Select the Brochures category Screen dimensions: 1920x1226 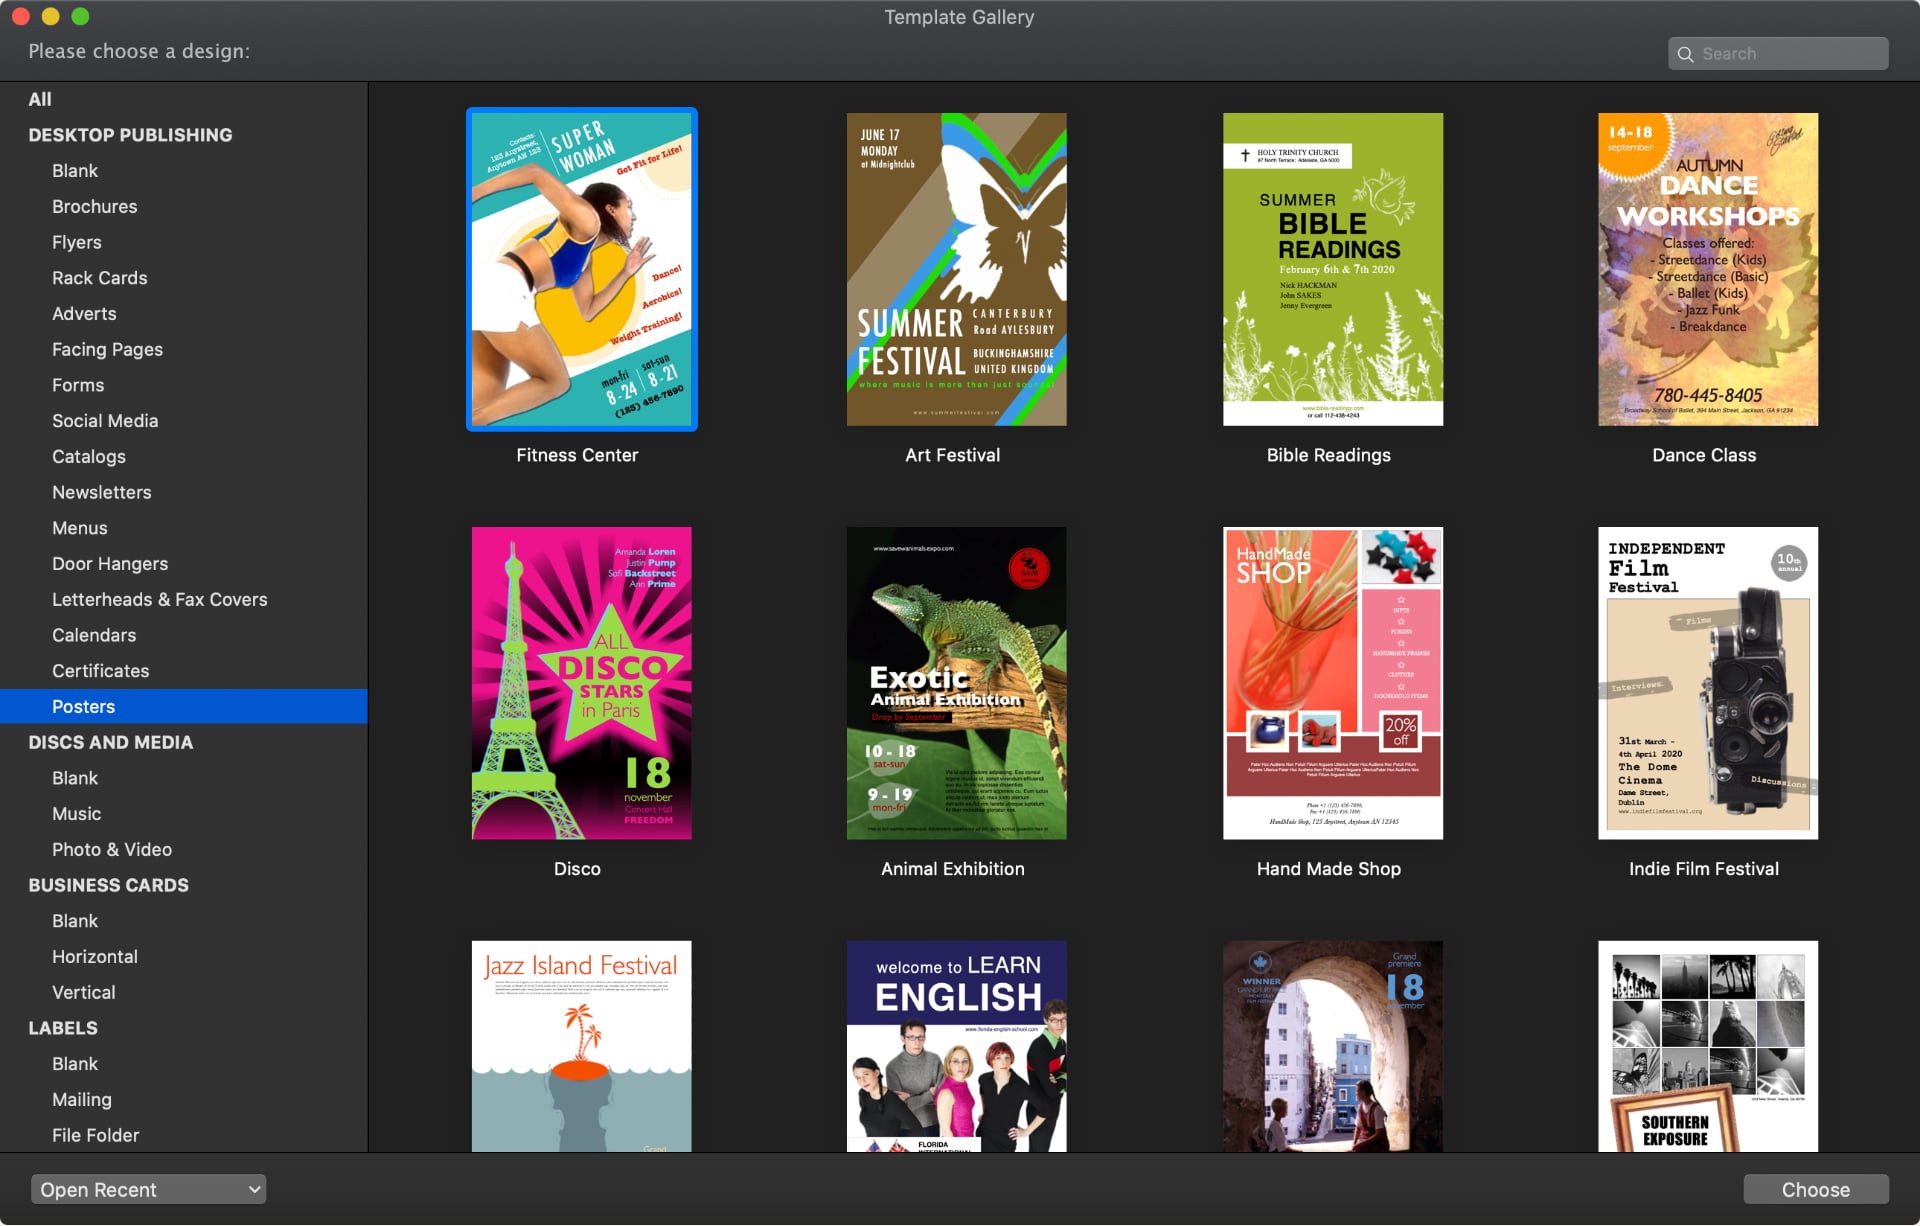[95, 206]
